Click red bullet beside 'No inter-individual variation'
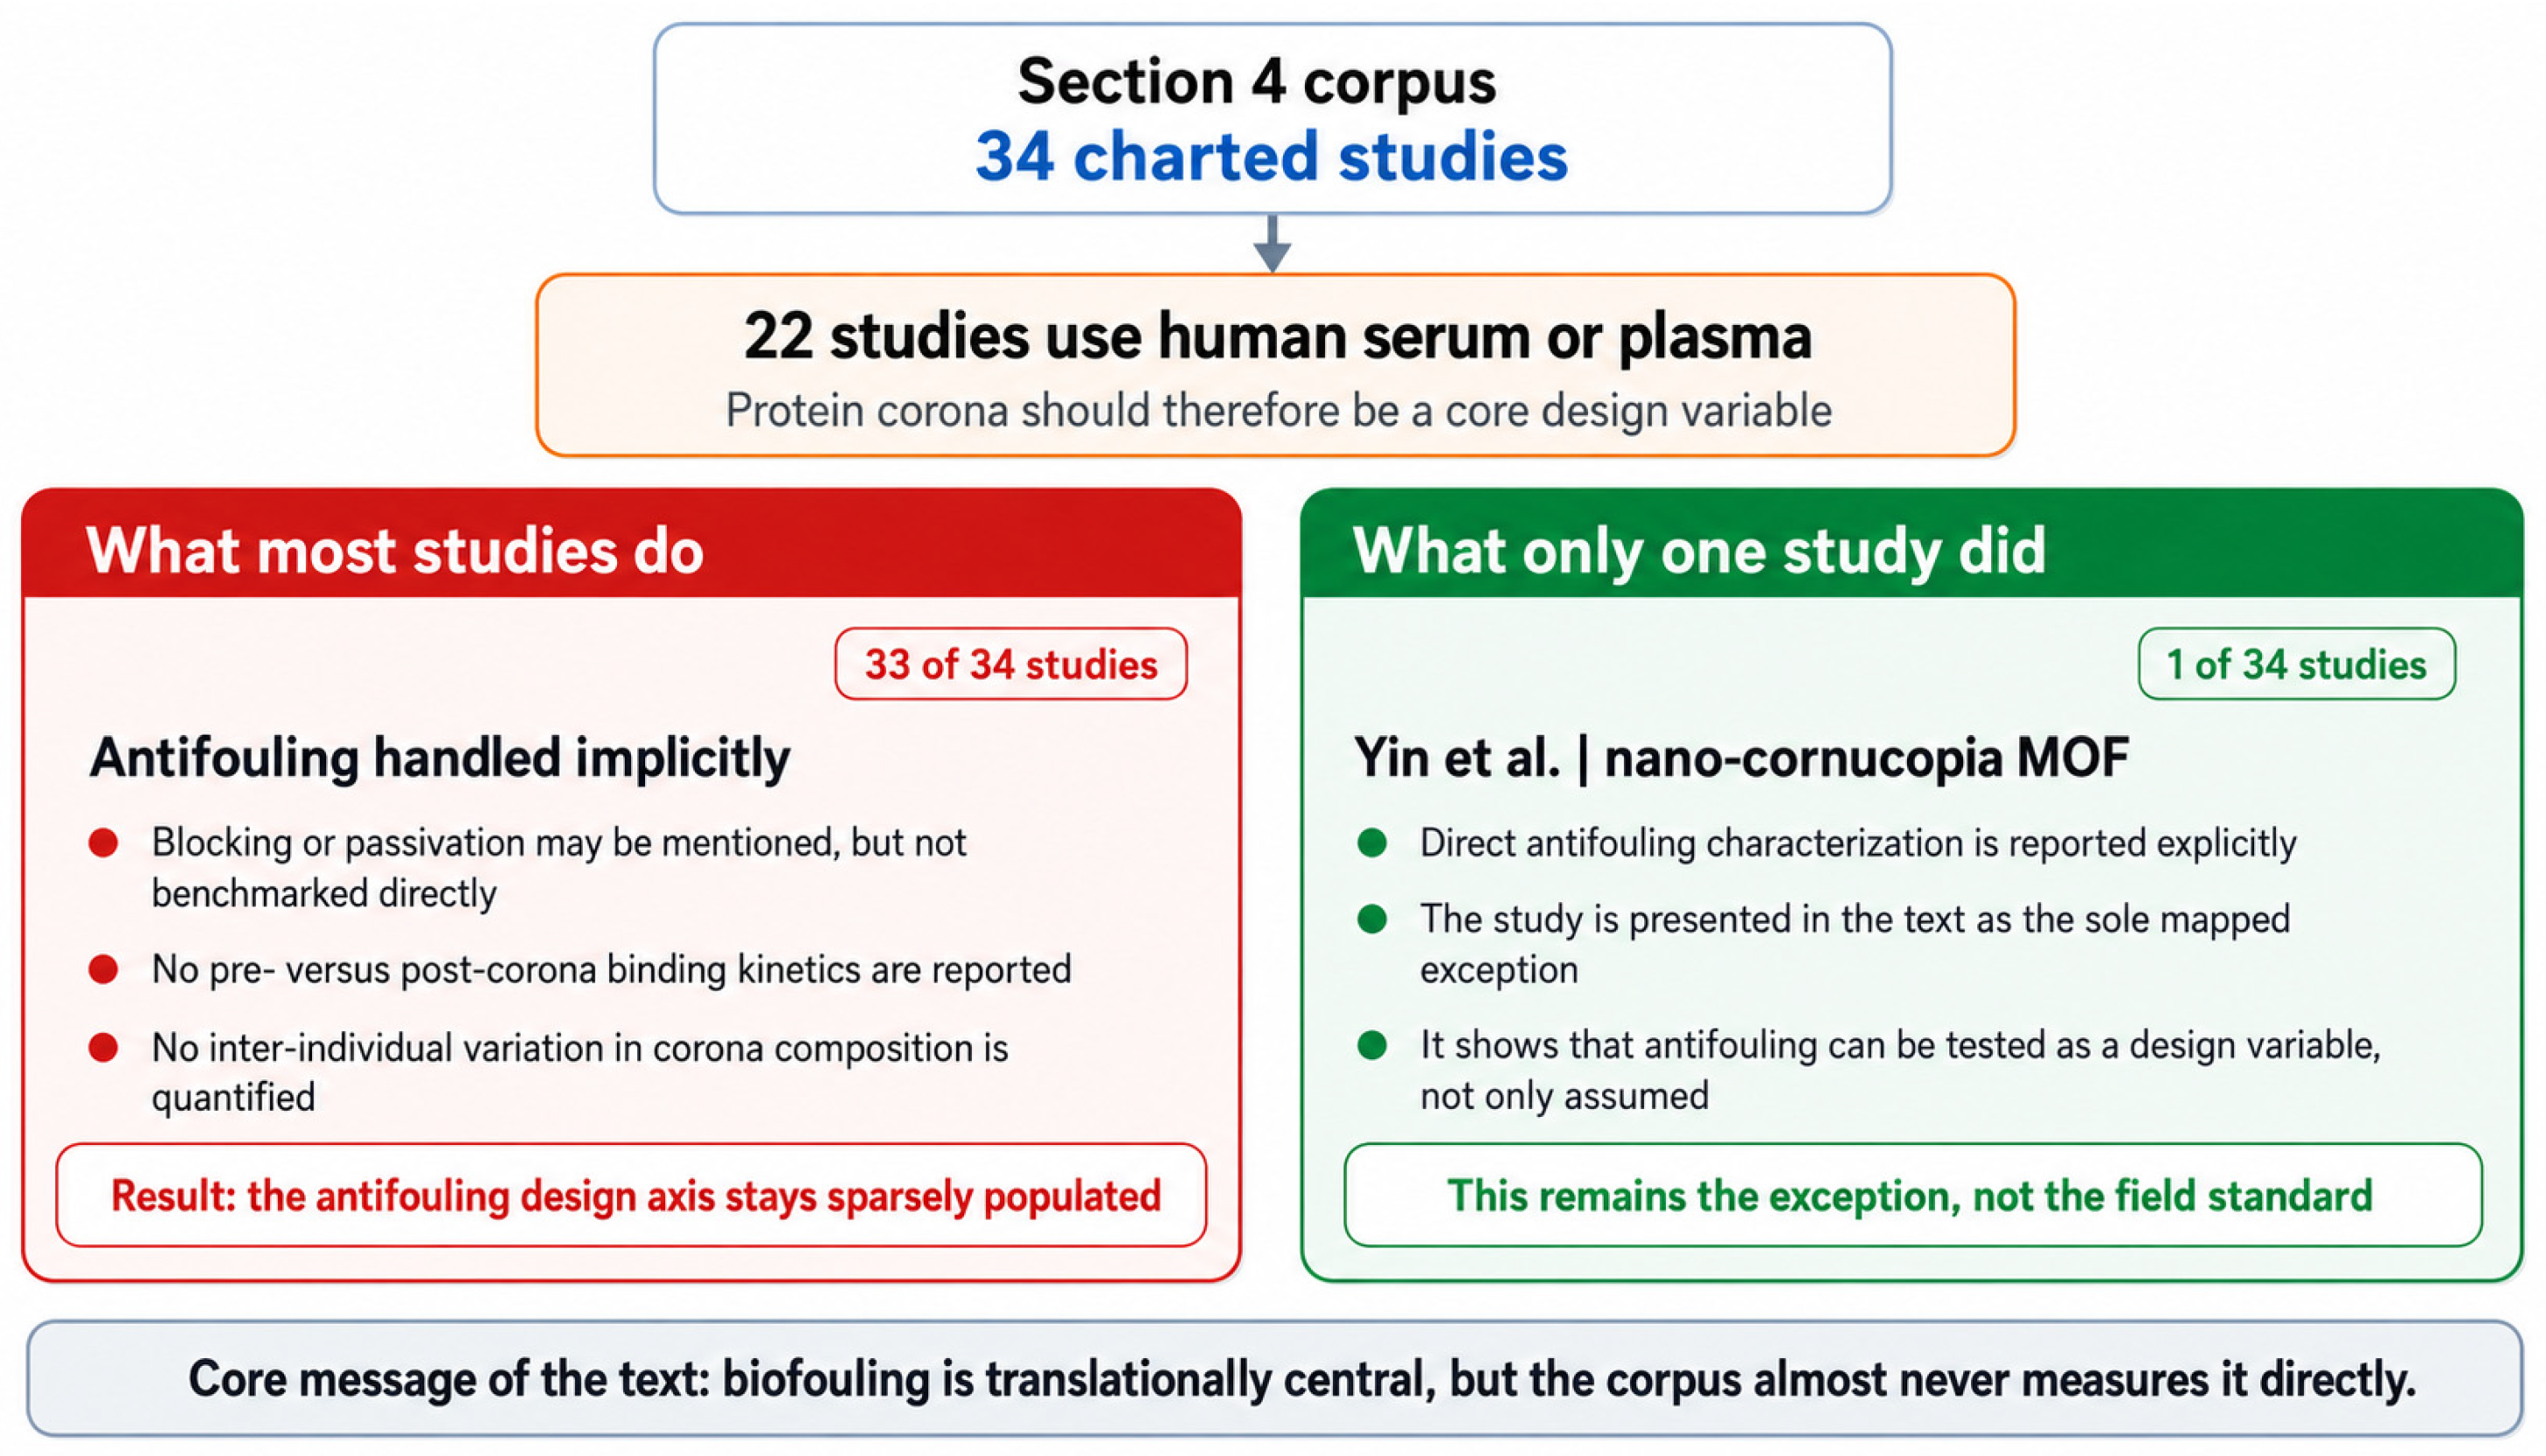The image size is (2546, 1456). point(103,1047)
